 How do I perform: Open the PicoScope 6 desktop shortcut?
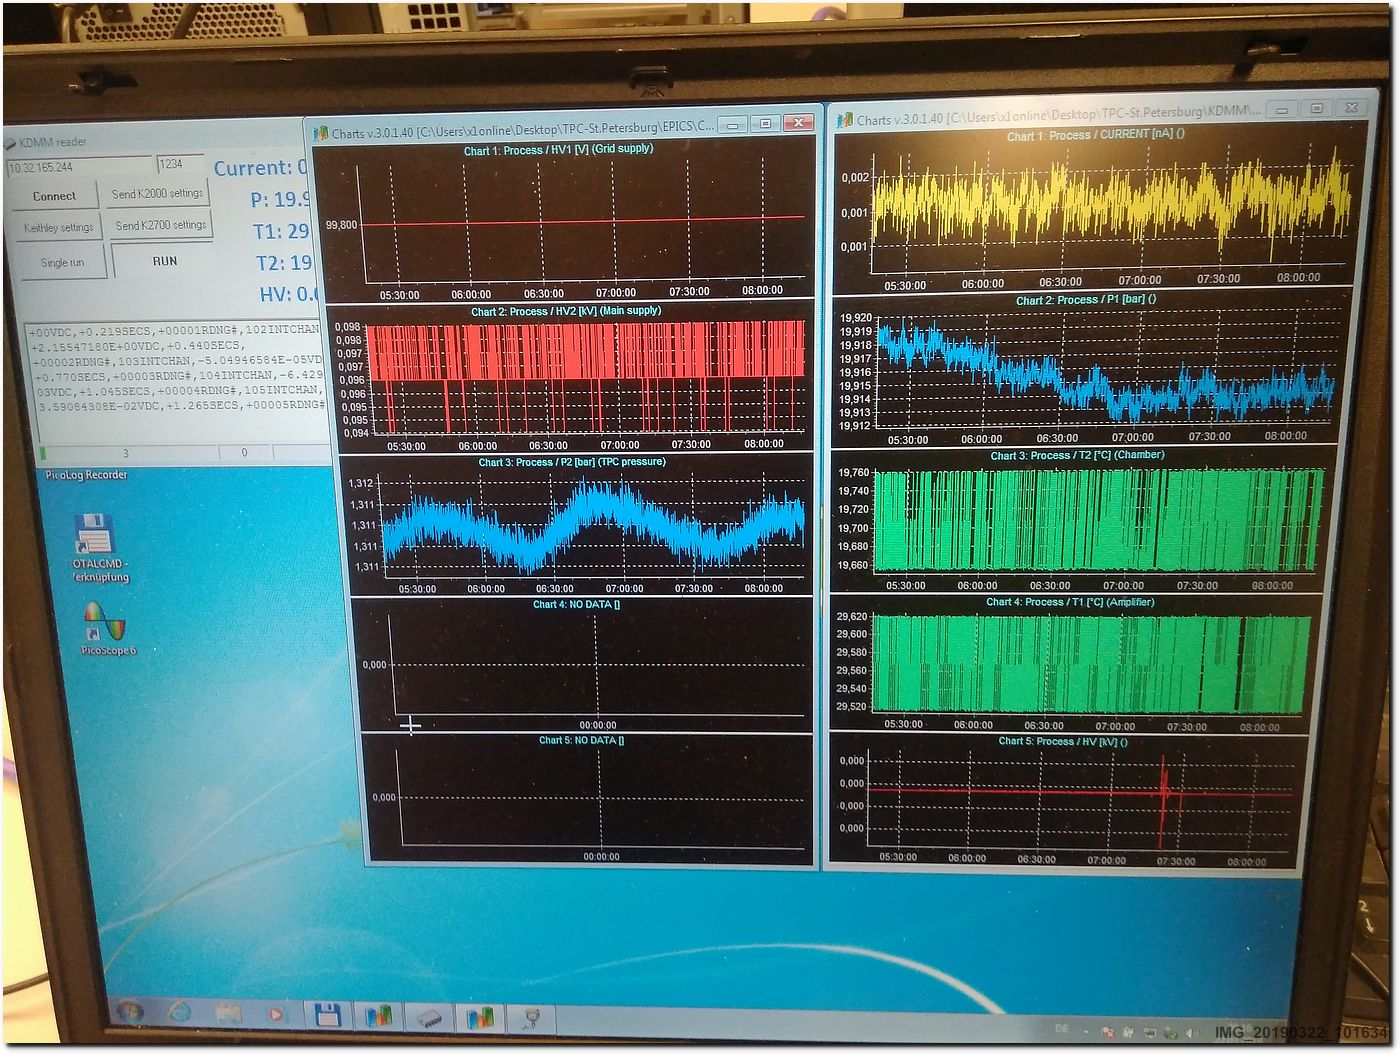coord(107,628)
